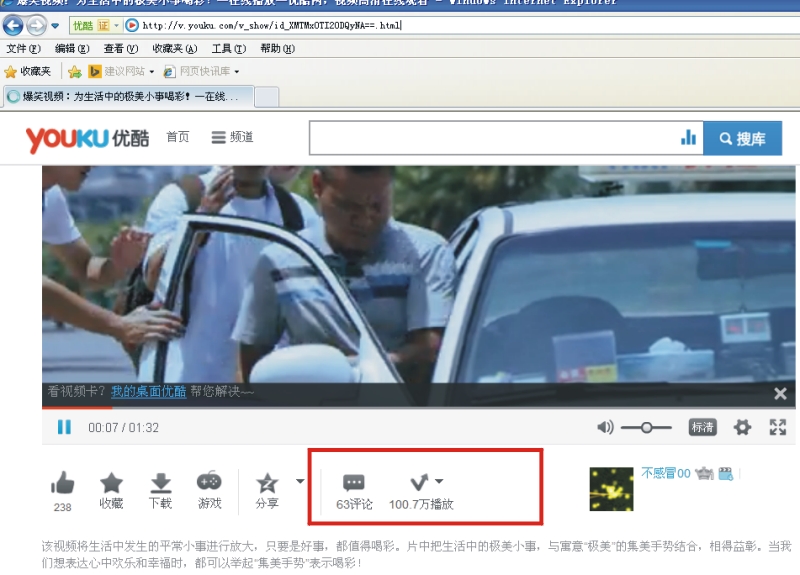This screenshot has height=575, width=800.
Task: Open the 查看(V) menu
Action: [x=121, y=49]
